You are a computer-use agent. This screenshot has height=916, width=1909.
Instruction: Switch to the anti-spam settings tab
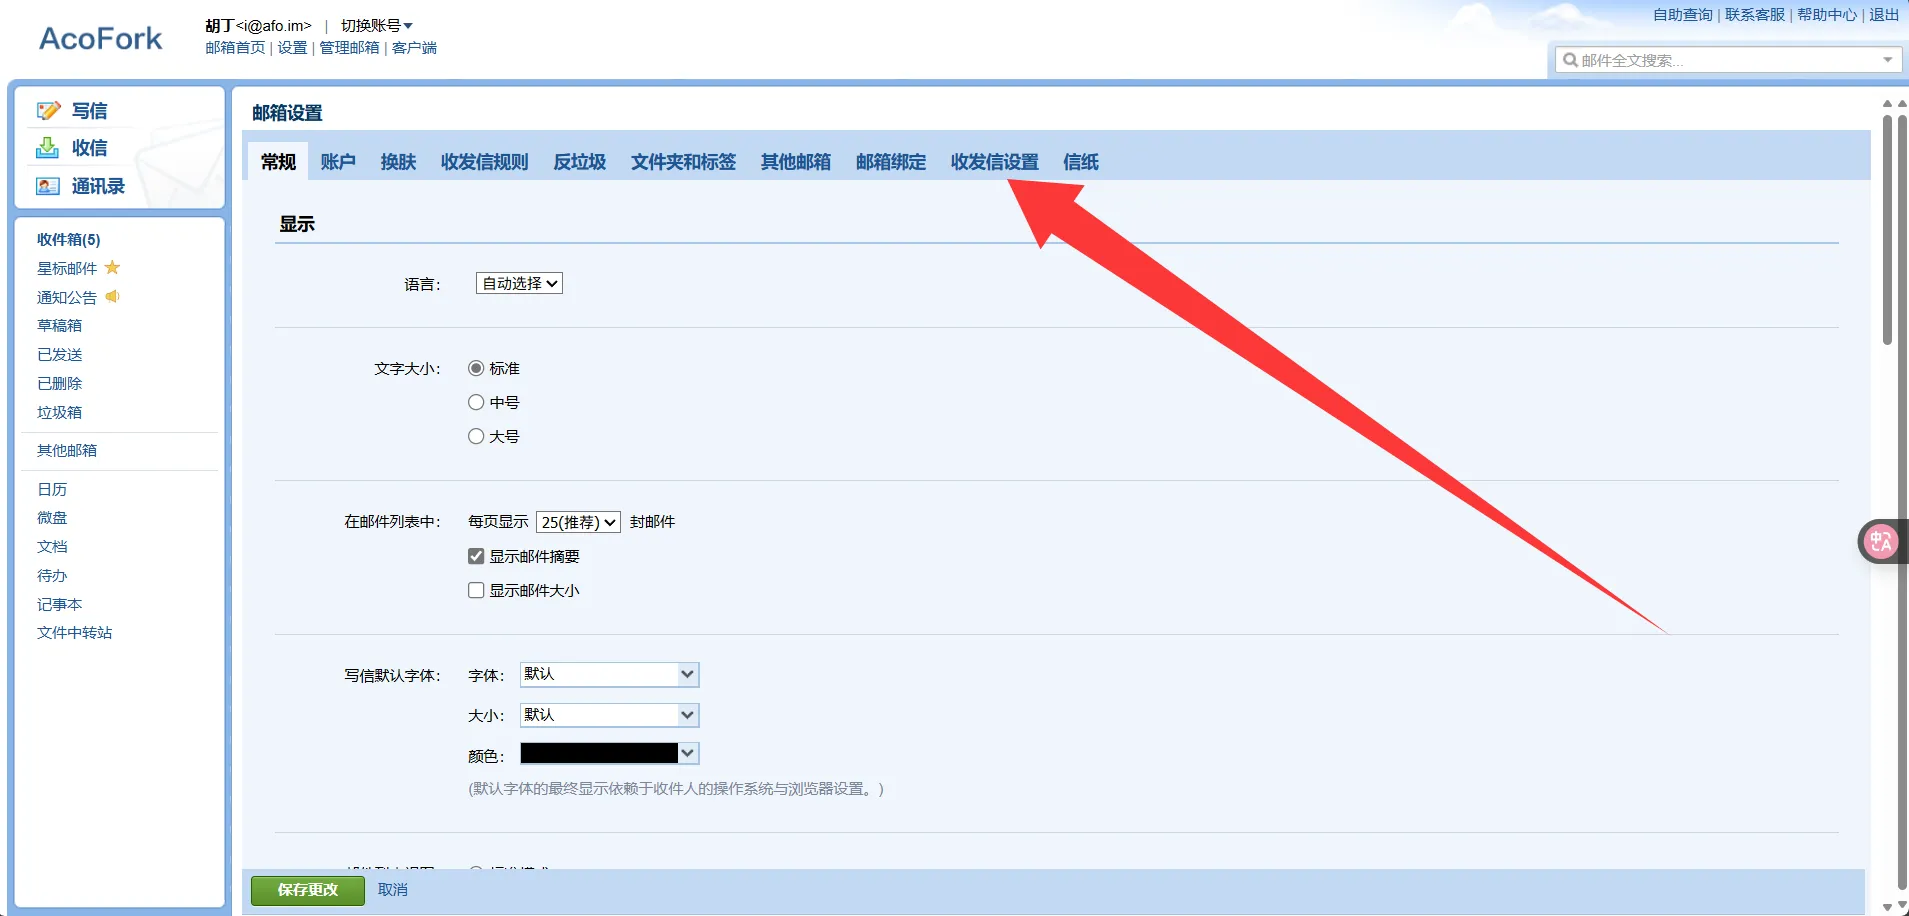tap(579, 162)
